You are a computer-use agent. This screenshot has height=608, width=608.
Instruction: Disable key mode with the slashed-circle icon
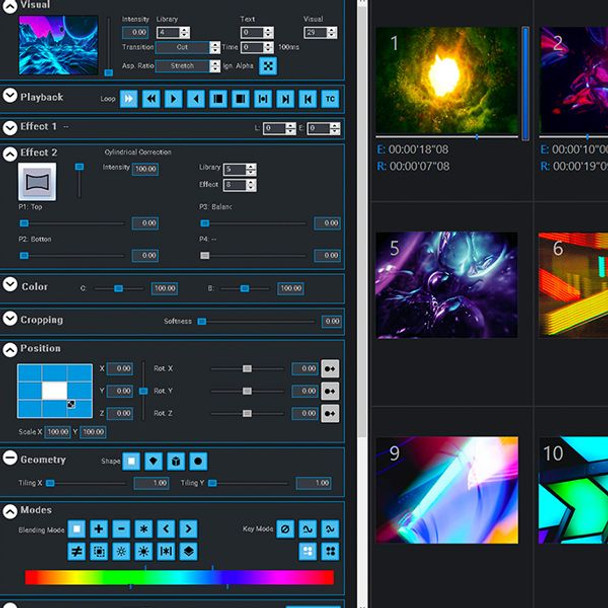point(285,529)
